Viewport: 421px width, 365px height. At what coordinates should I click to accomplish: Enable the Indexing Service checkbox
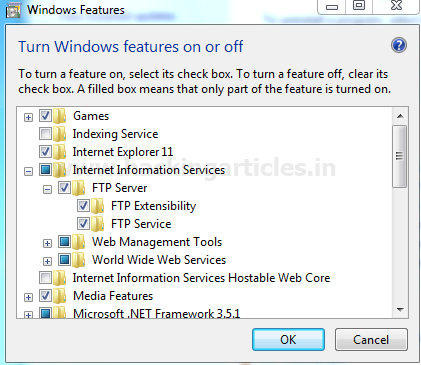[x=45, y=134]
